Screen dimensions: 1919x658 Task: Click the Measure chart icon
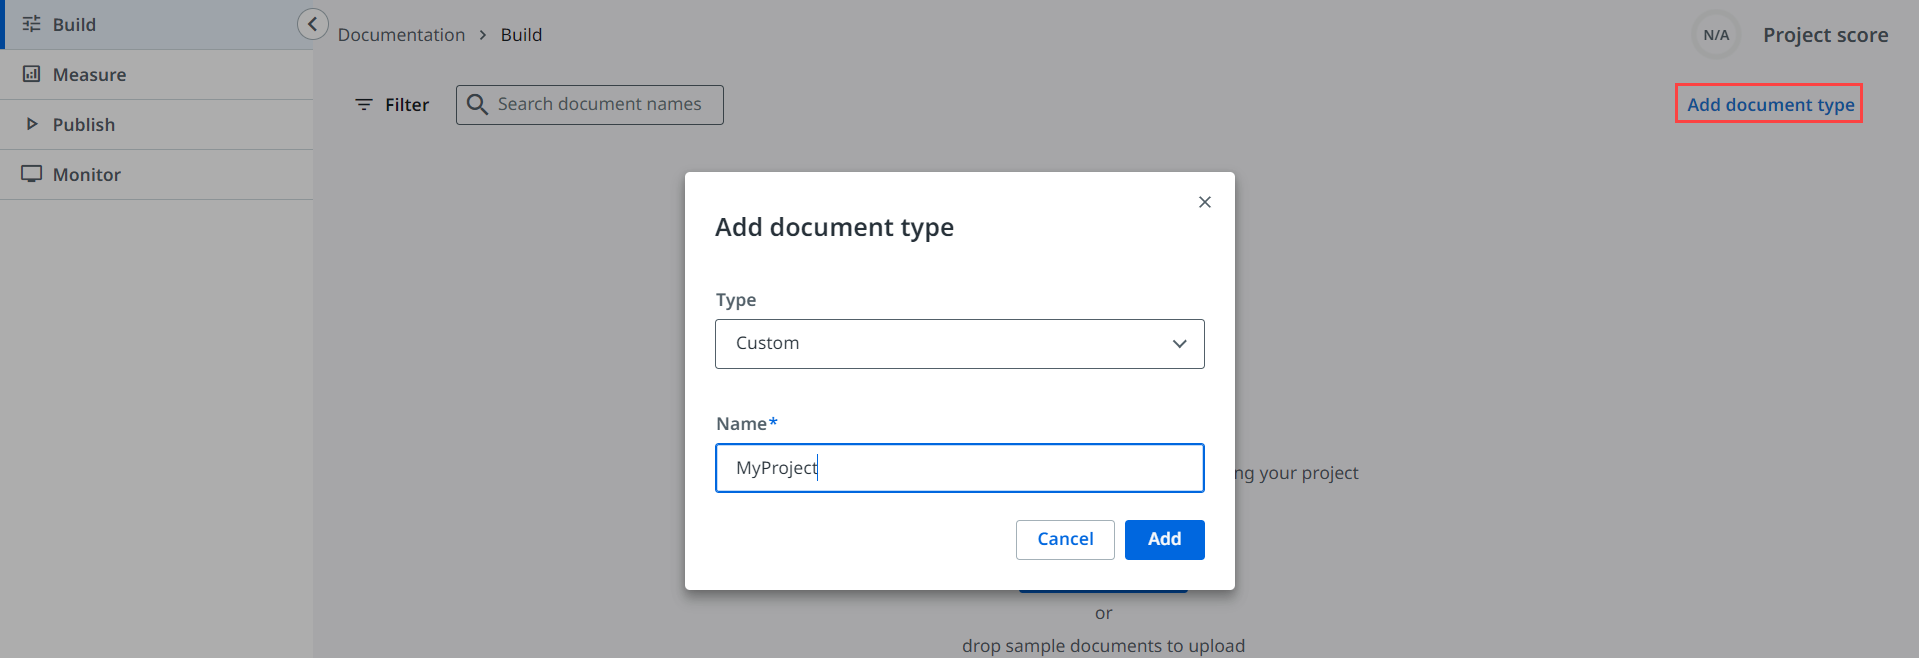[x=31, y=74]
